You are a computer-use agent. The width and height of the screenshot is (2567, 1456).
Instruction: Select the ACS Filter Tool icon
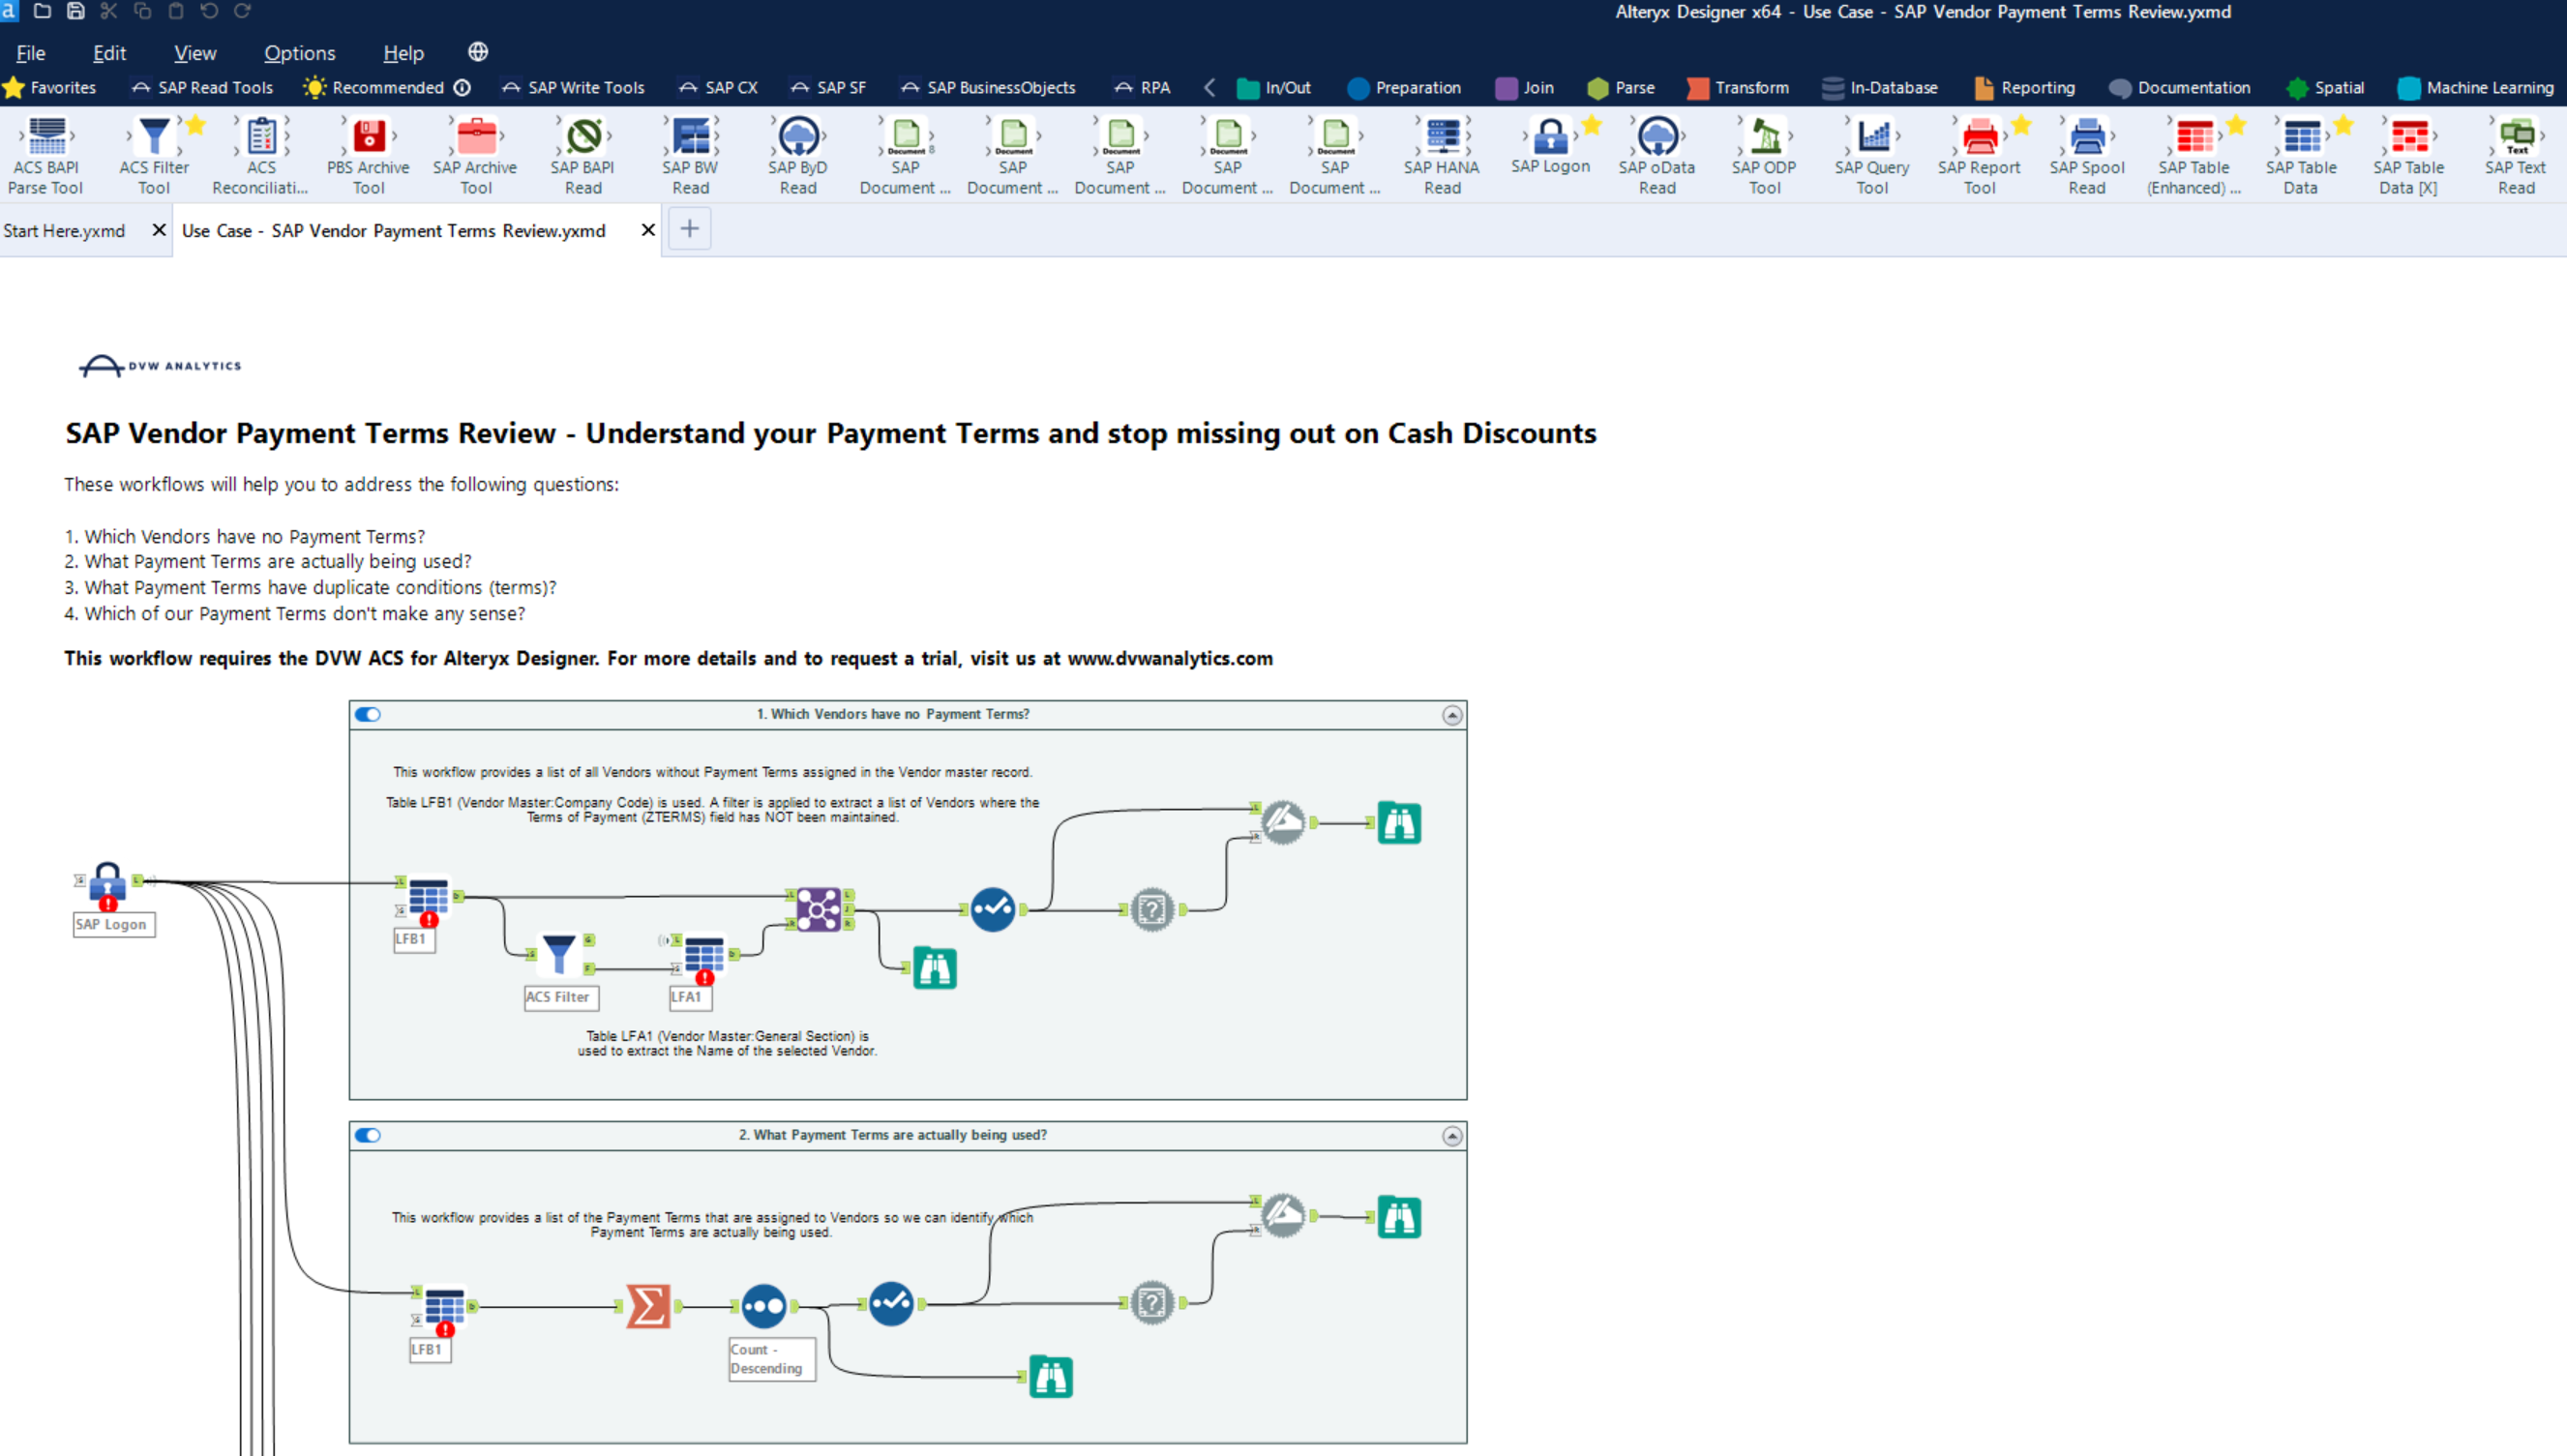(x=154, y=138)
